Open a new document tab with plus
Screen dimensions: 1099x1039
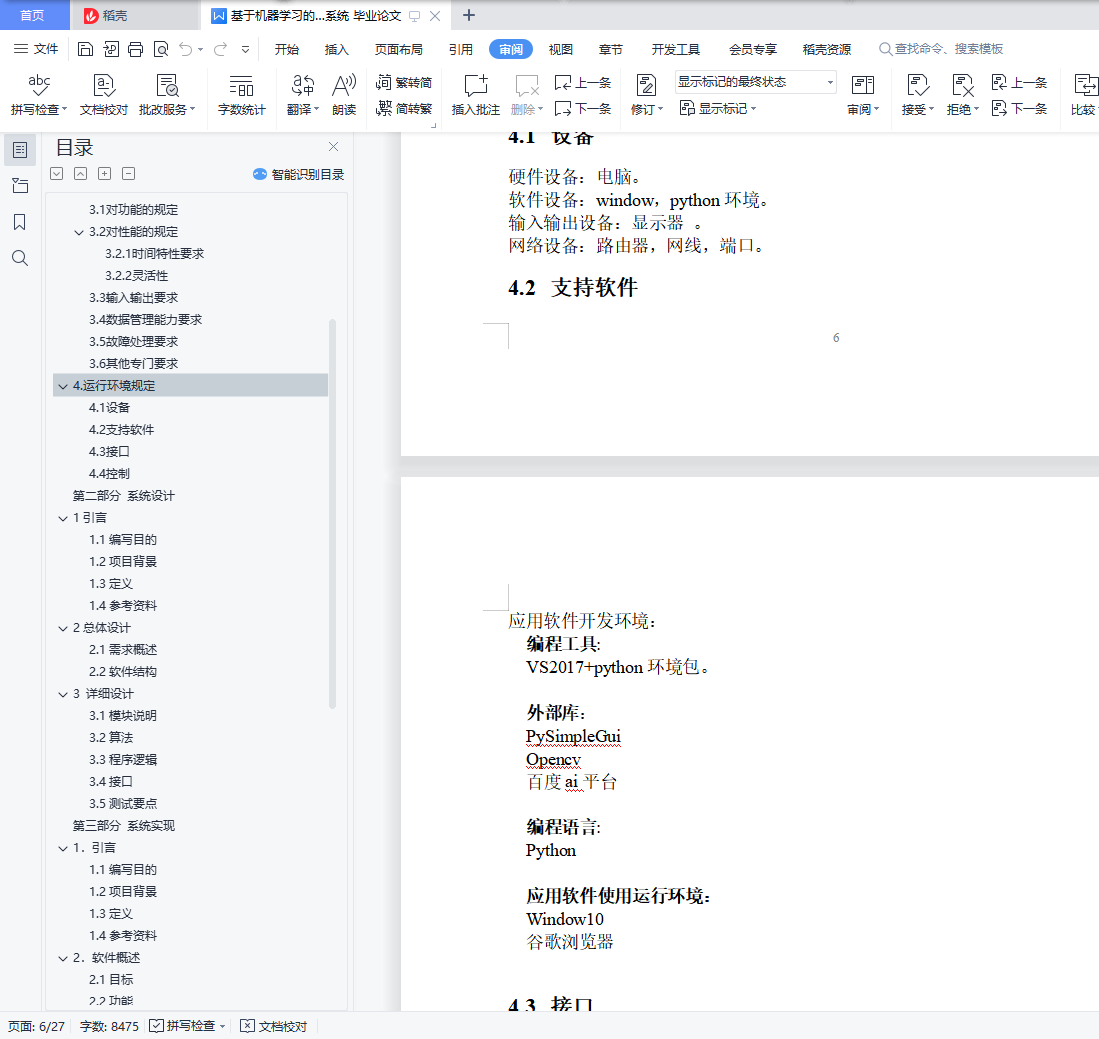tap(469, 15)
